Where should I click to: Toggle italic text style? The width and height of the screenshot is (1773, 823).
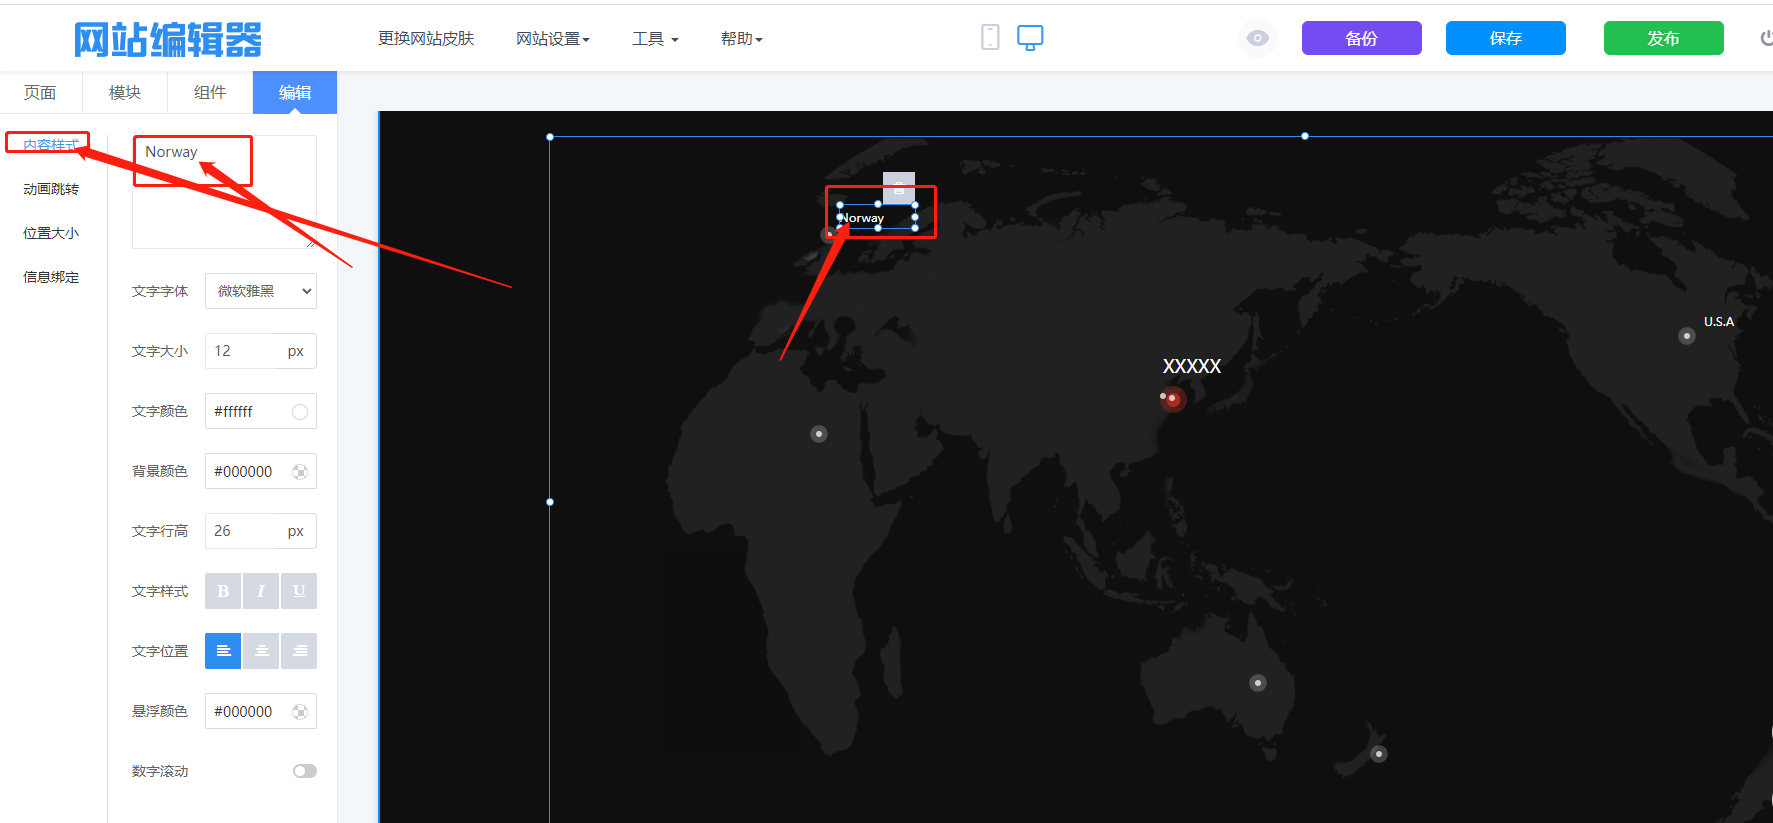tap(261, 591)
